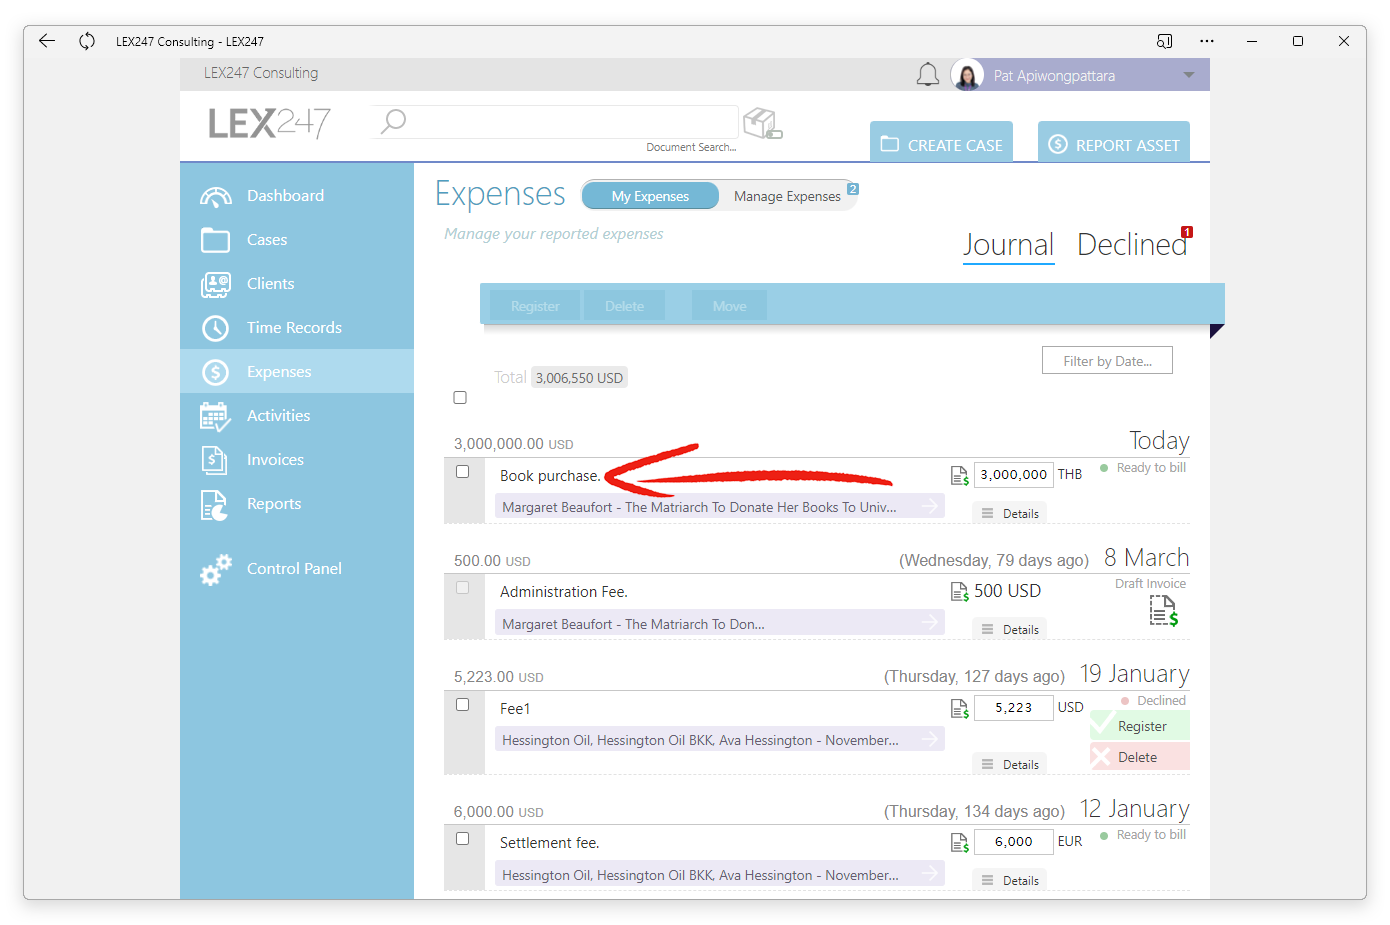Click the Clients contact icon

(215, 284)
